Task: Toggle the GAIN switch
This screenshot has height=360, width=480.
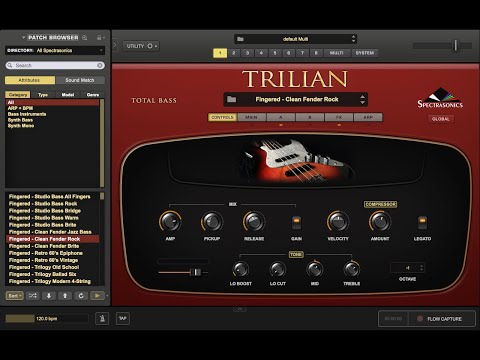Action: 296,223
